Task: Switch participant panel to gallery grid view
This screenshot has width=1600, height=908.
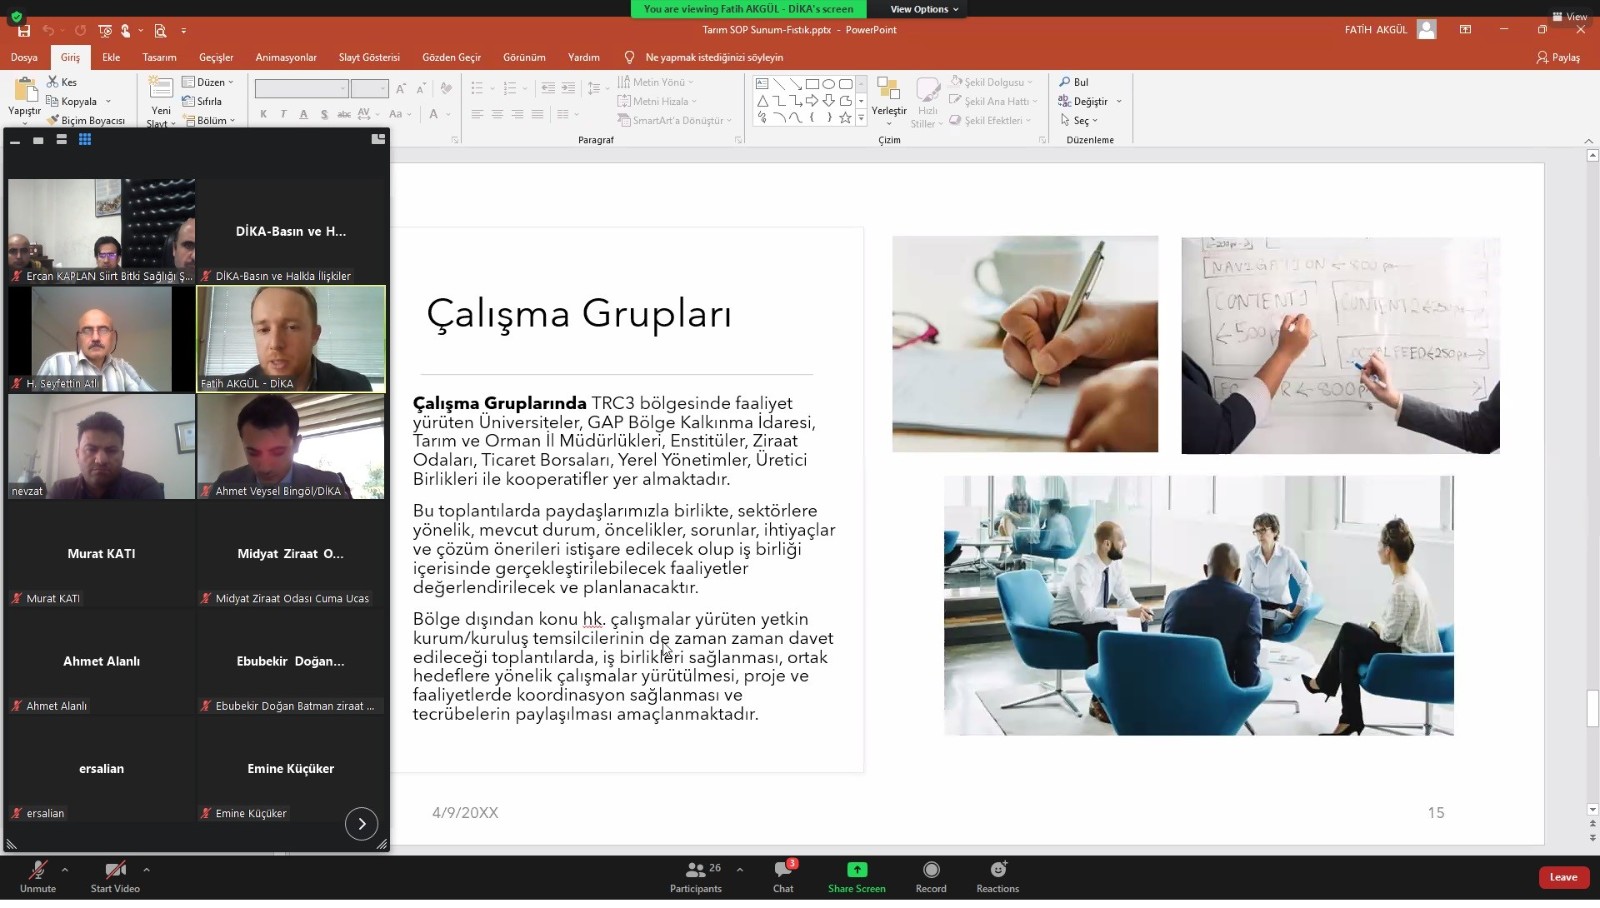Action: point(85,140)
